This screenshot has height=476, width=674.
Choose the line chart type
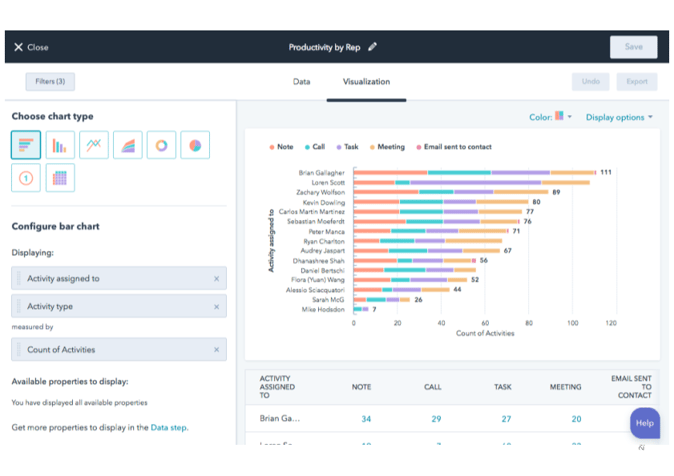coord(94,145)
